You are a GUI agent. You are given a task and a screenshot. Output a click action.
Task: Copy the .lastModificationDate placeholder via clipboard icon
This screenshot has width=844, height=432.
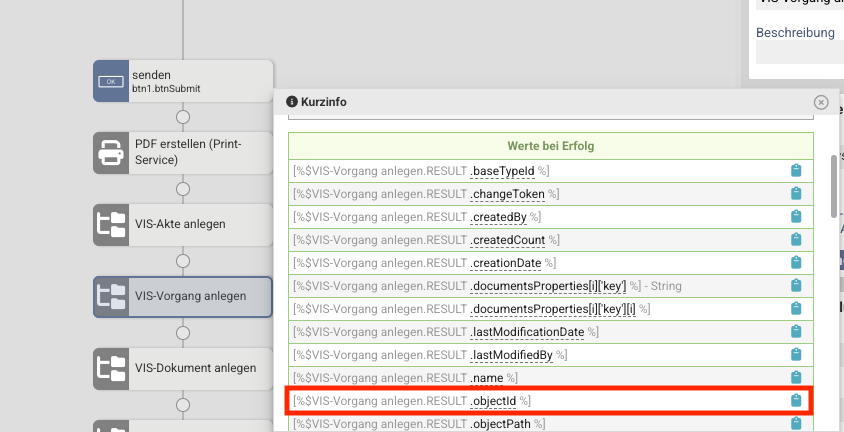coord(796,331)
